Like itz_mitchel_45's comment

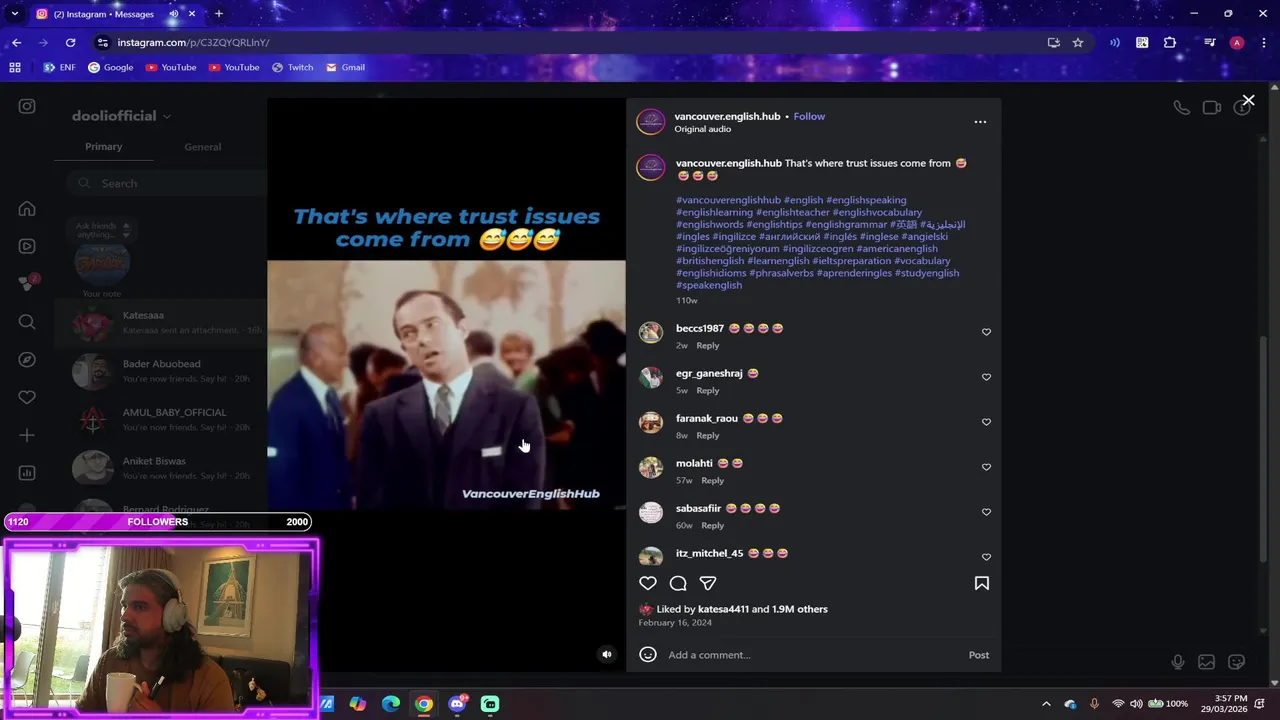point(986,557)
